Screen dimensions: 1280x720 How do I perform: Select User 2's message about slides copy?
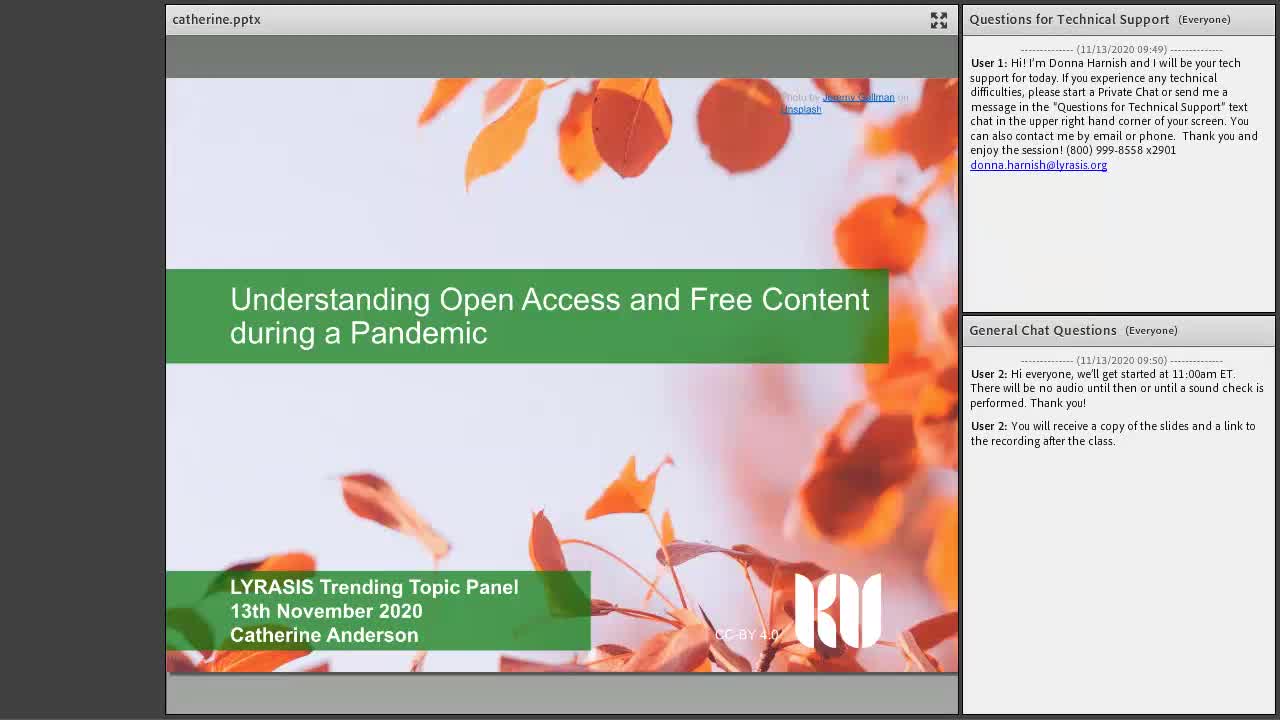[x=1113, y=433]
